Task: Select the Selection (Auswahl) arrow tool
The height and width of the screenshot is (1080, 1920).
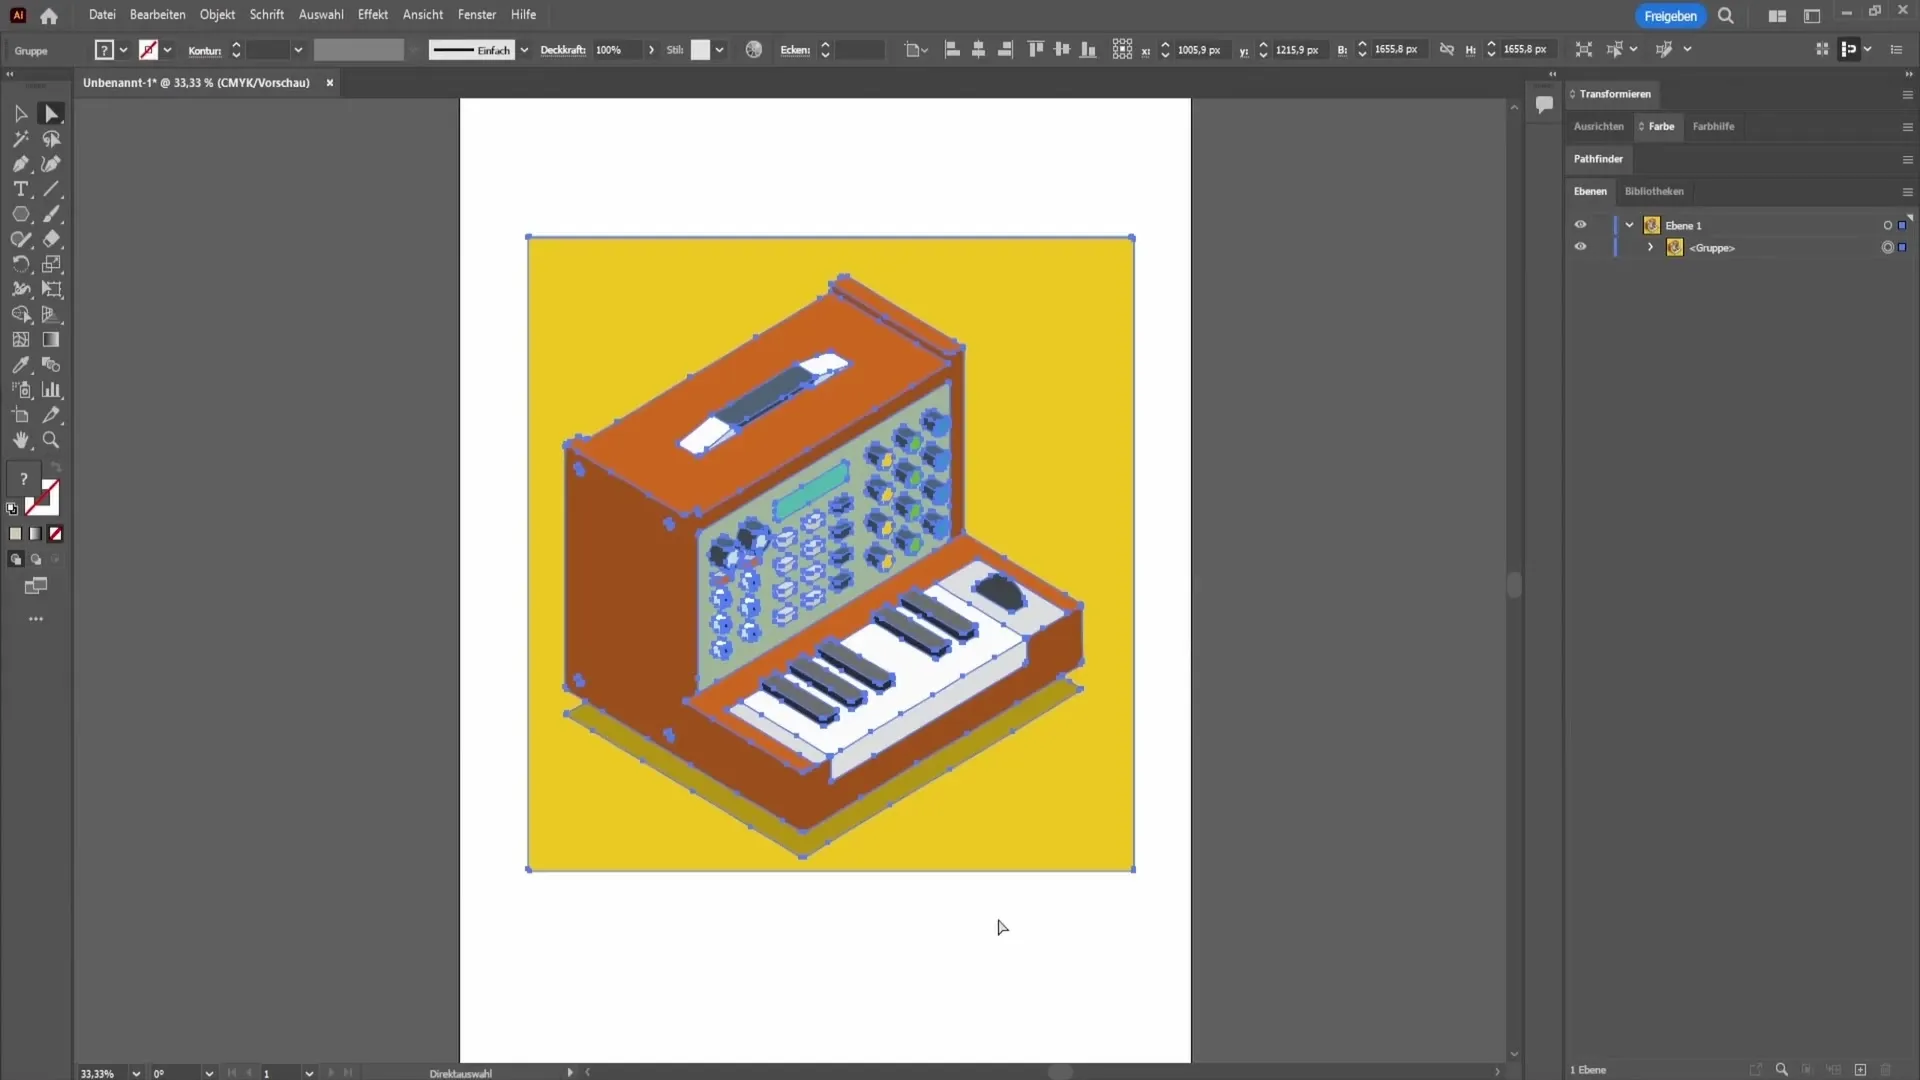Action: [21, 114]
